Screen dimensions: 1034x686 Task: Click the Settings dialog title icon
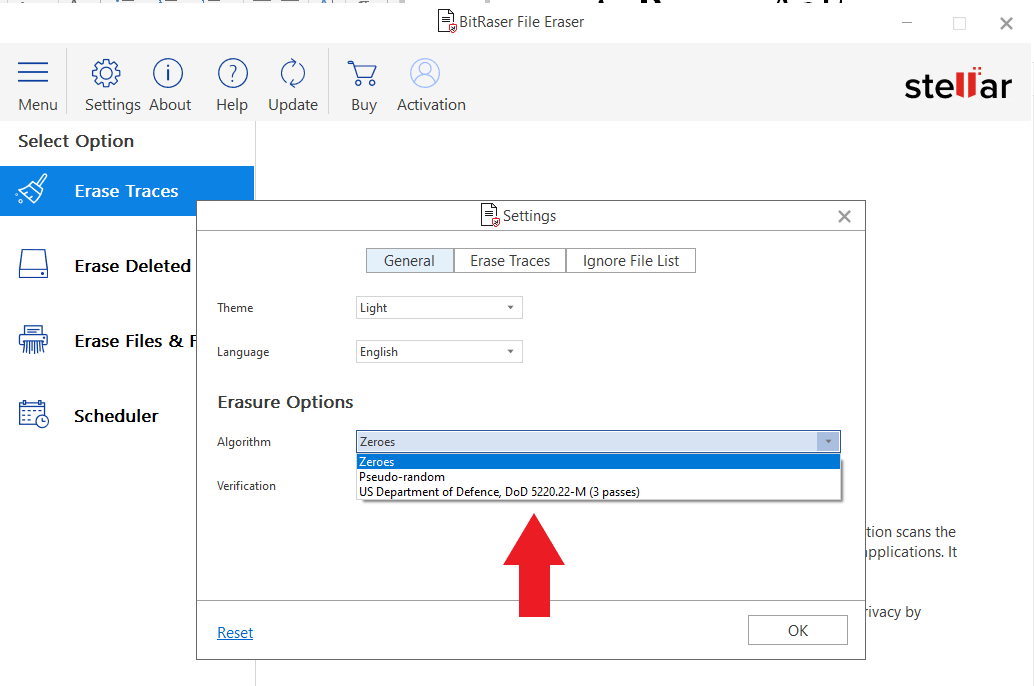[489, 215]
